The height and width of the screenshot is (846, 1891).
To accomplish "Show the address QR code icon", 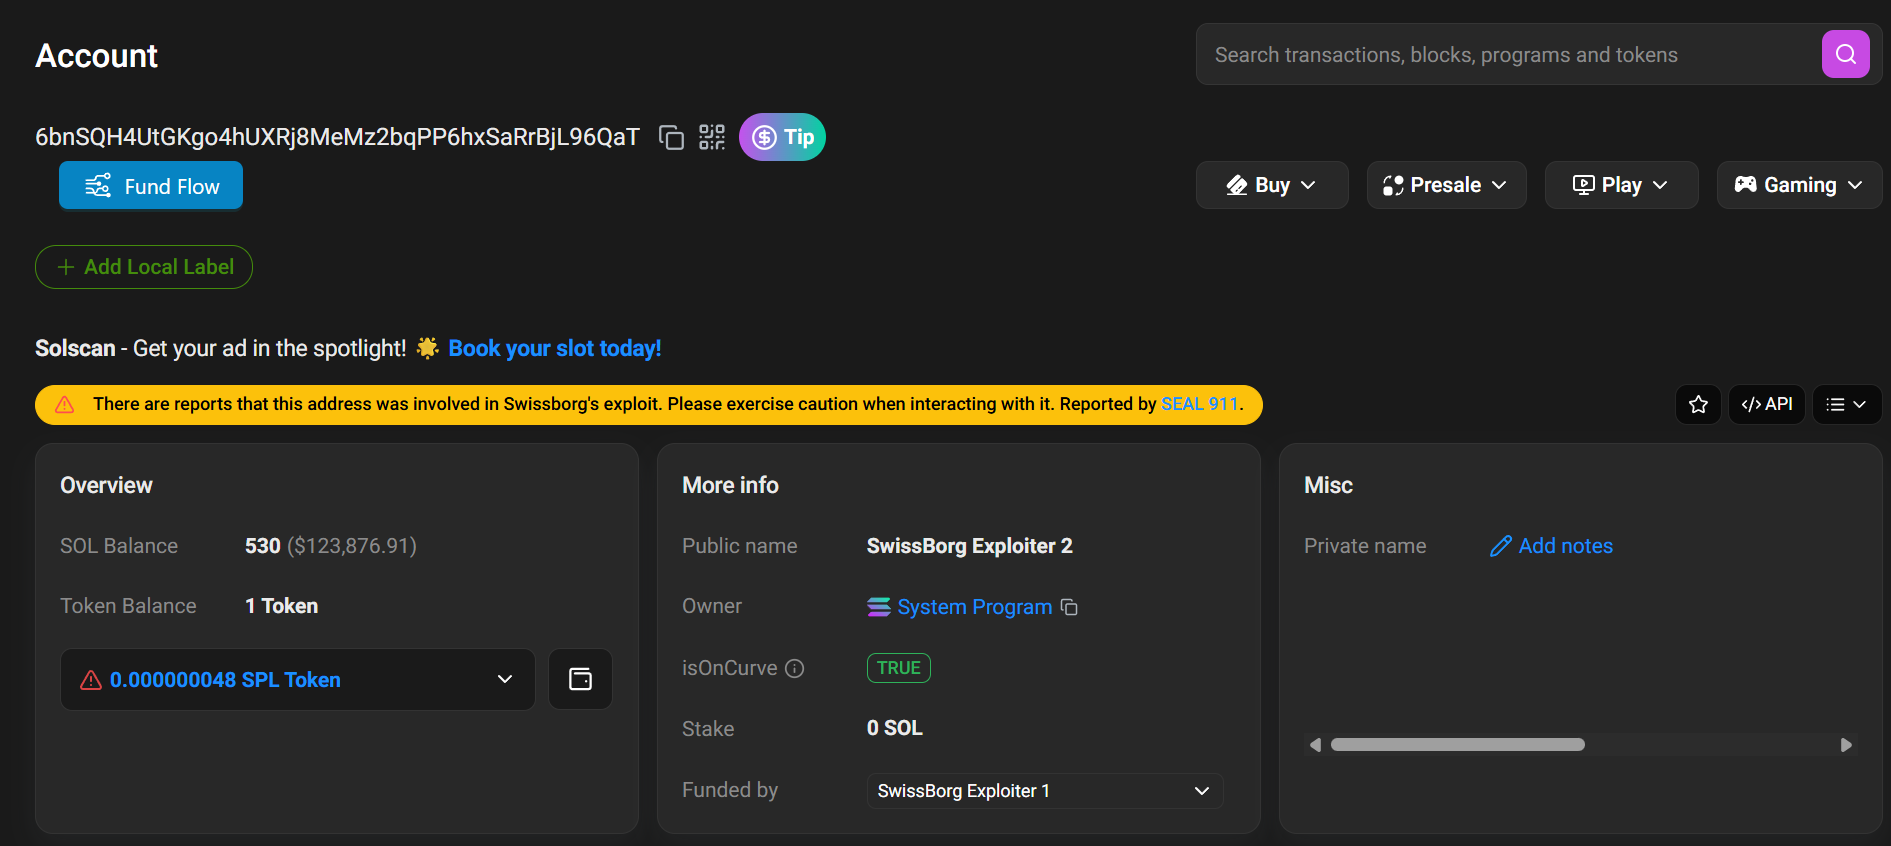I will pyautogui.click(x=712, y=137).
